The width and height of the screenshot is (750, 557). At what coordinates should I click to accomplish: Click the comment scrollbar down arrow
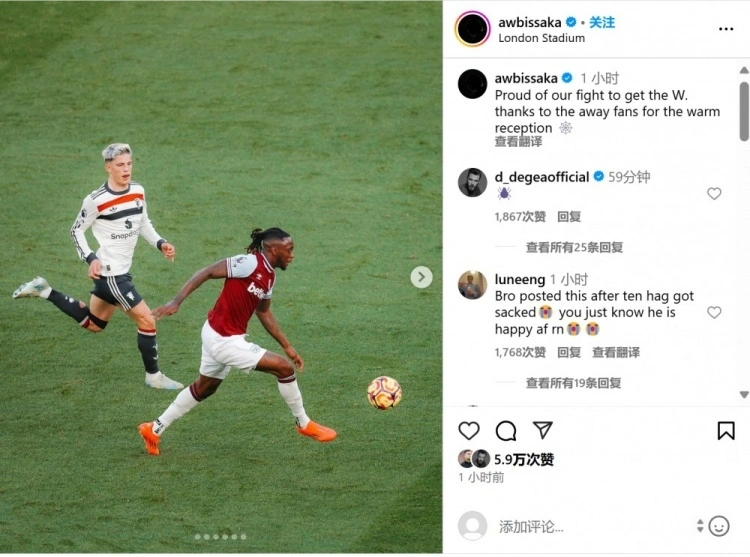[x=744, y=394]
